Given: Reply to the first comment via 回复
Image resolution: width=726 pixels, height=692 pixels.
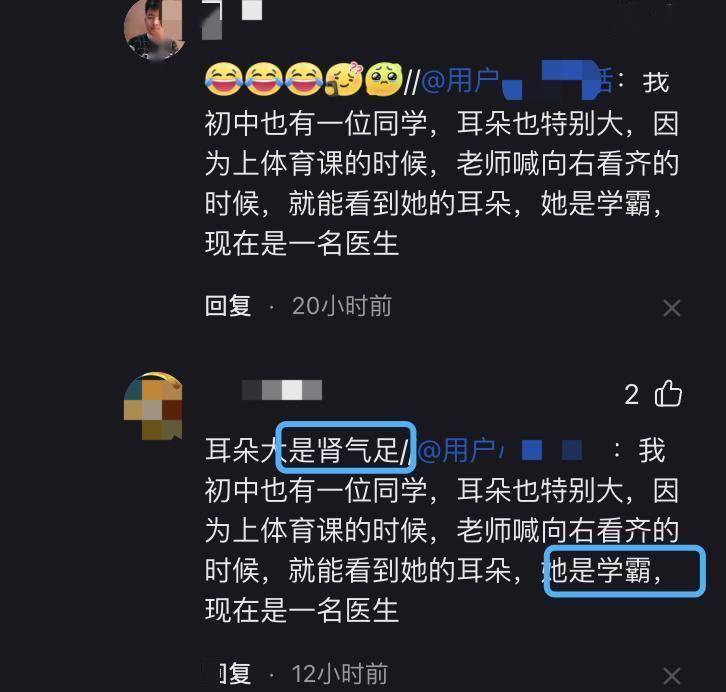Looking at the screenshot, I should [x=228, y=306].
